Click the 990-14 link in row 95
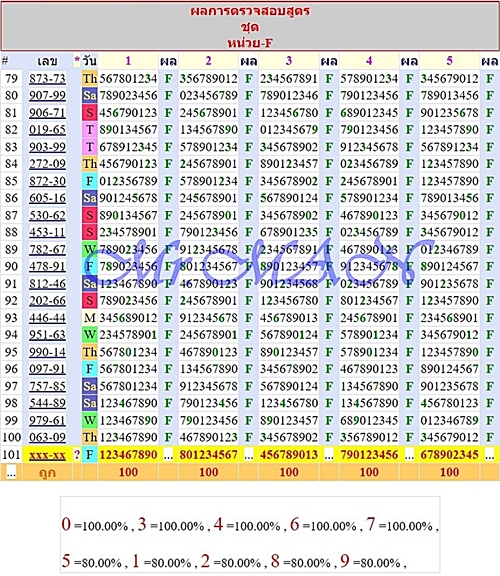500x576 pixels. (x=47, y=352)
